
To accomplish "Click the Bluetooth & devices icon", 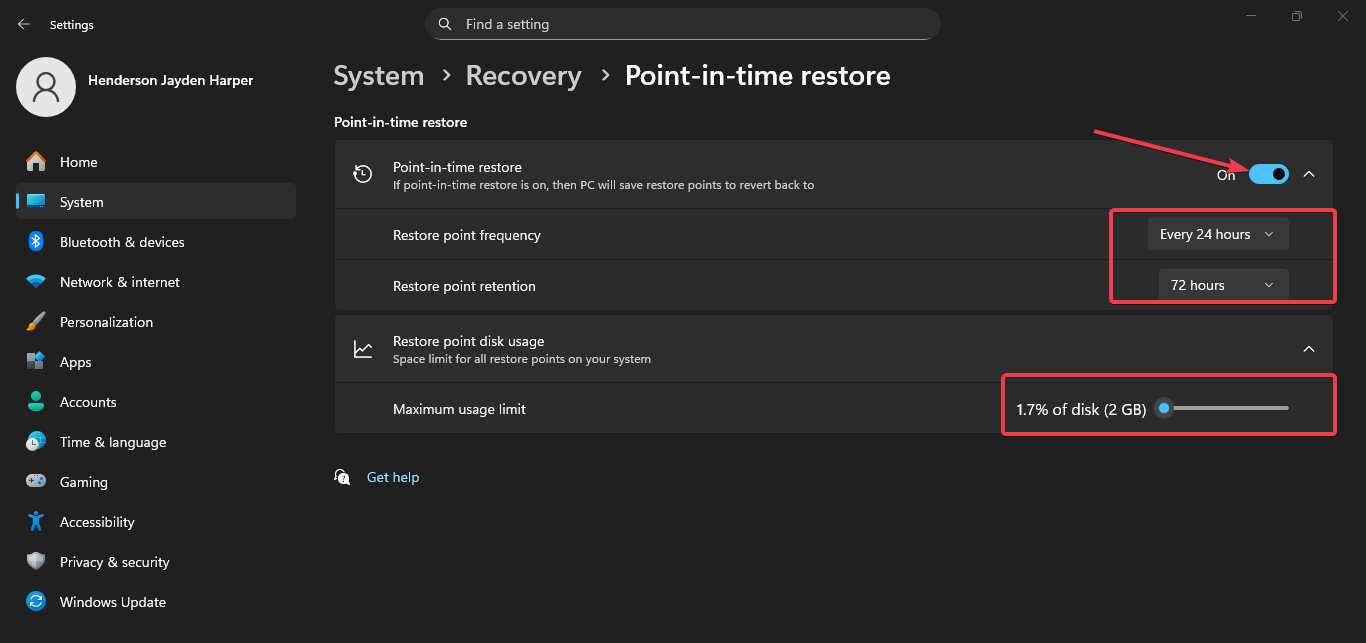I will tap(36, 242).
